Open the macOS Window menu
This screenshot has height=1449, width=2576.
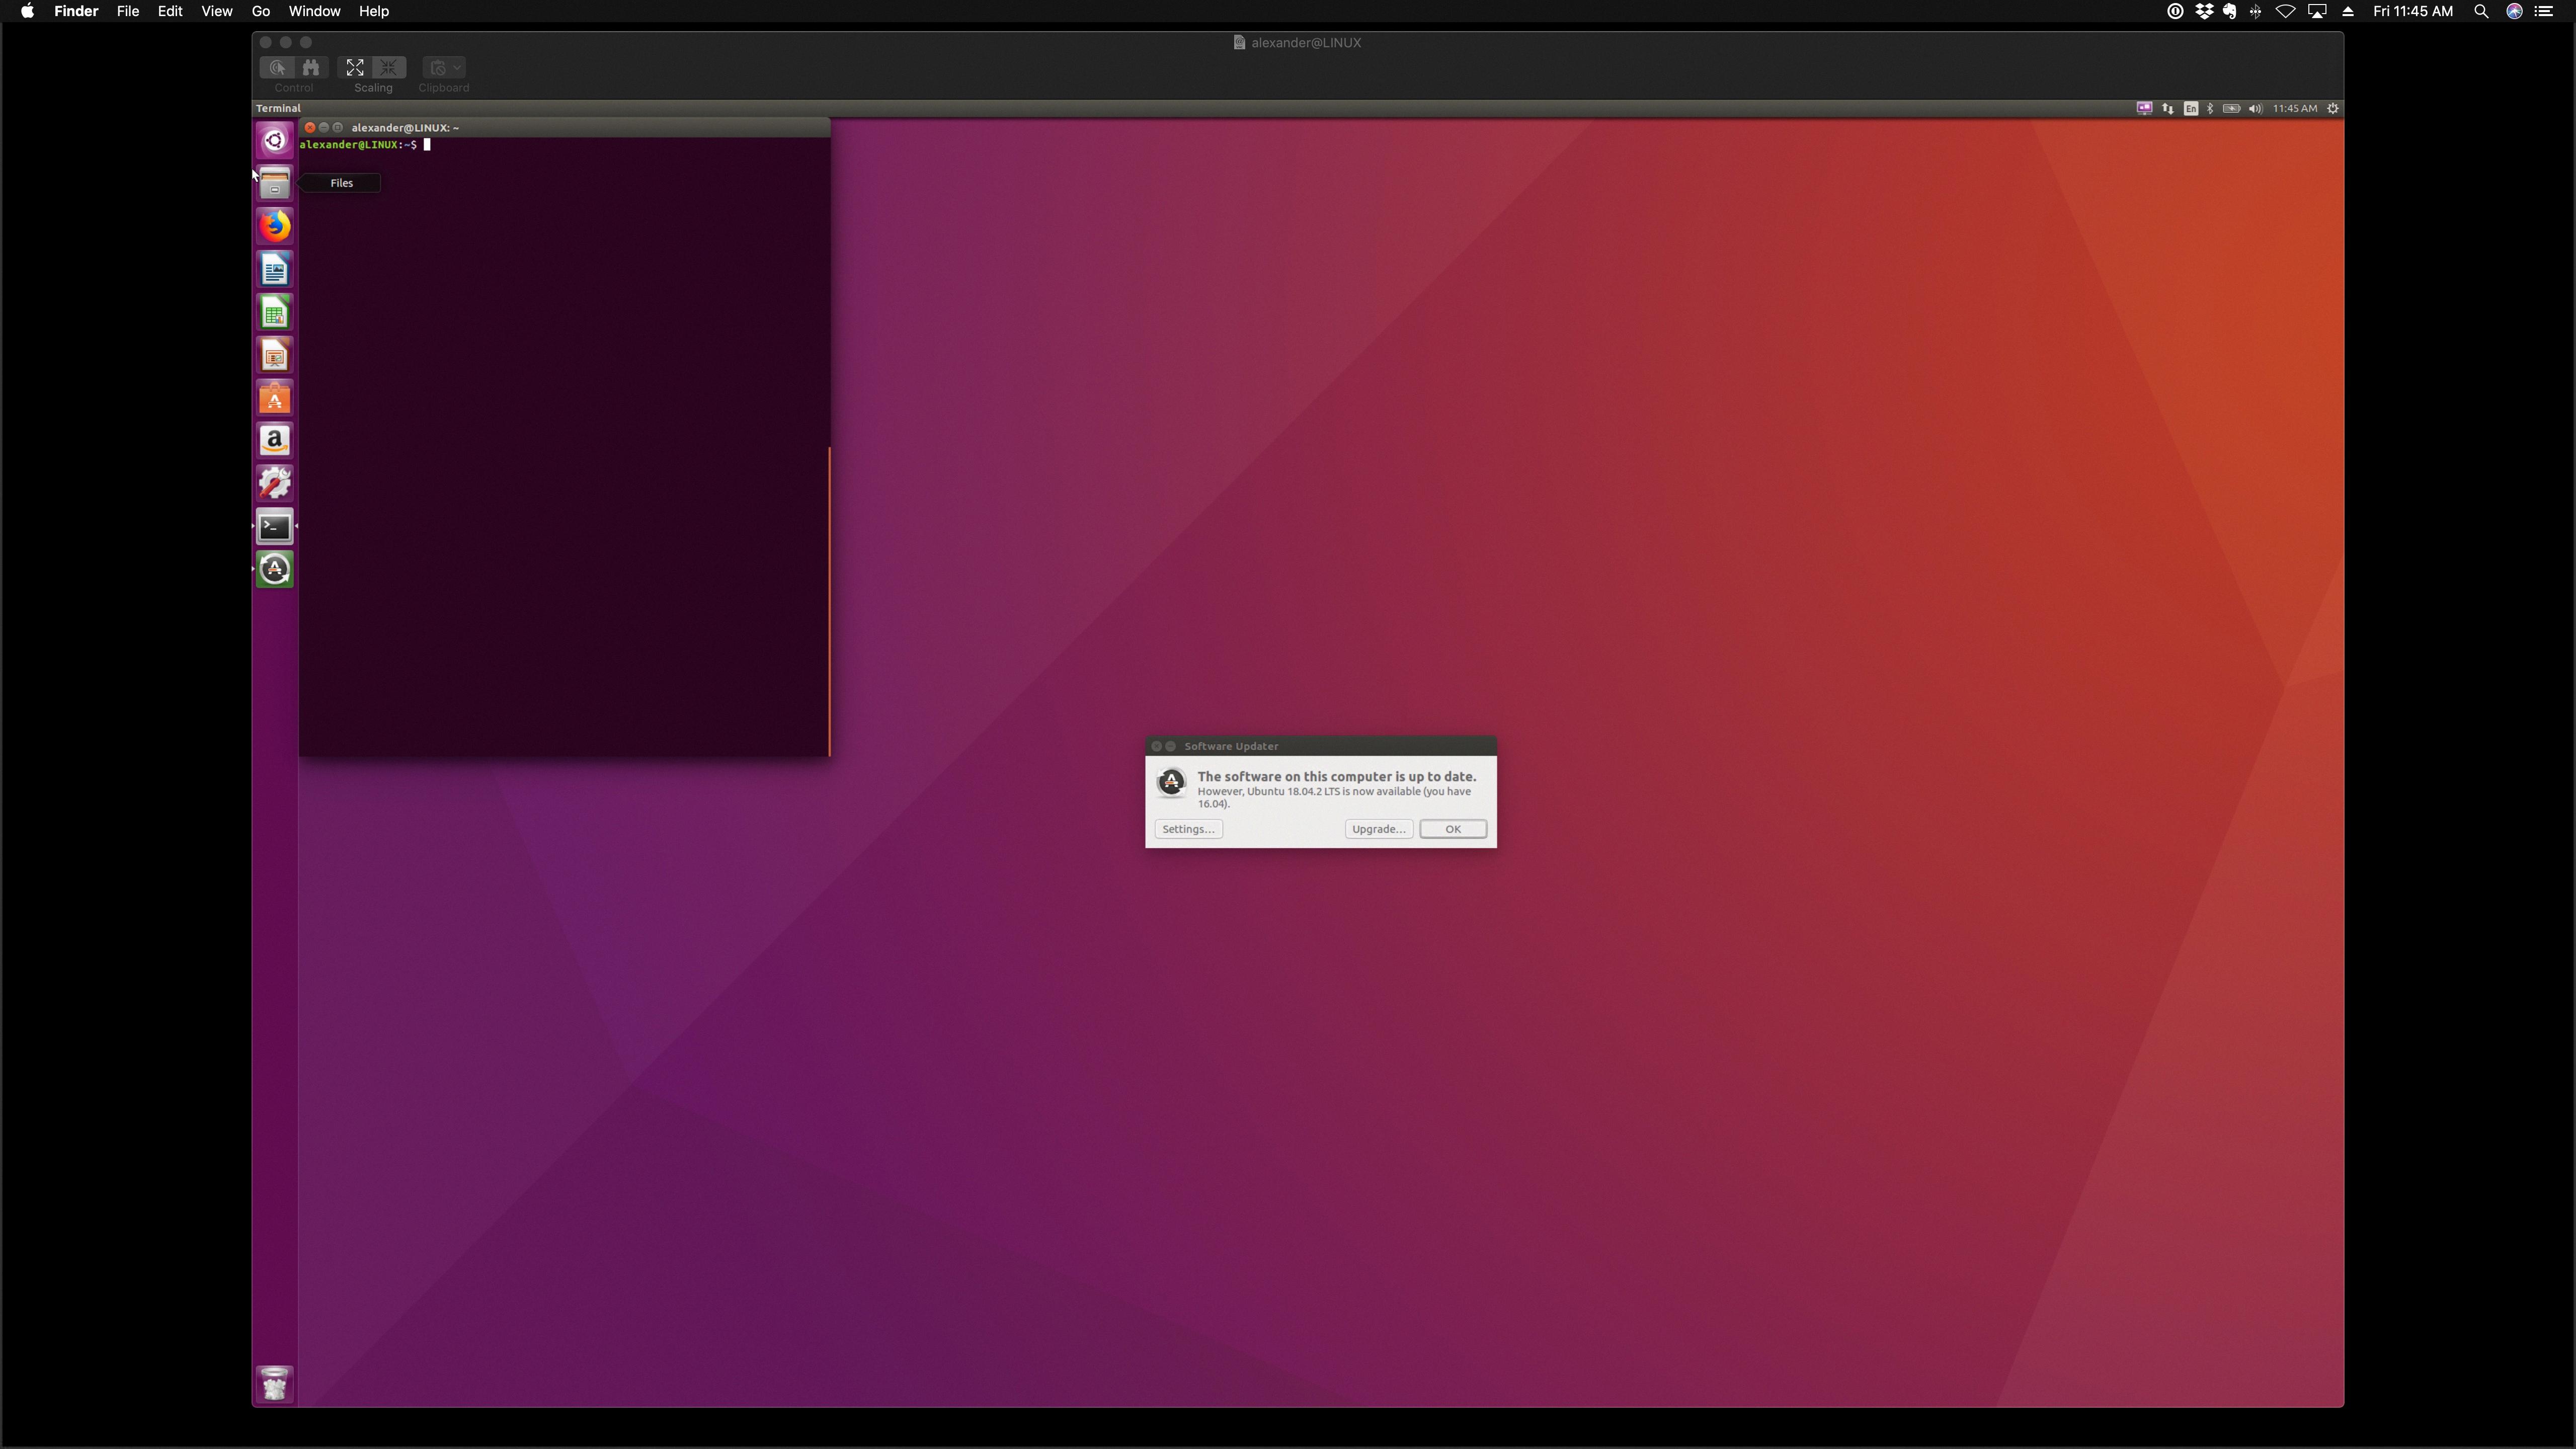pos(314,11)
